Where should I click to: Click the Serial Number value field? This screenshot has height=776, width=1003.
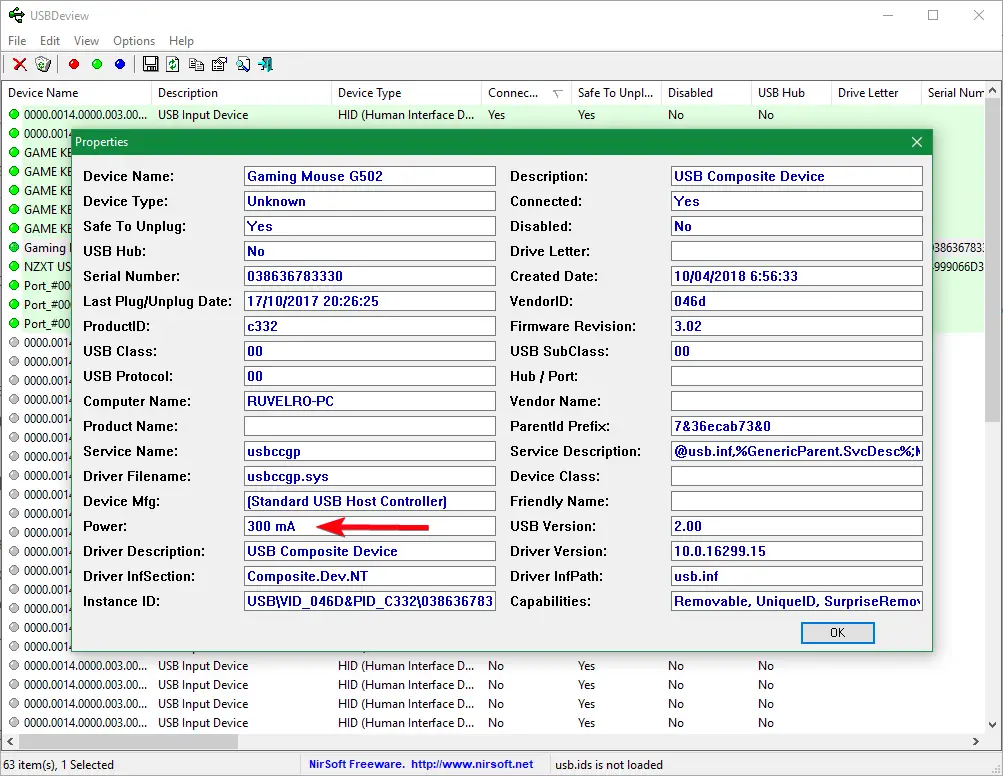[x=369, y=276]
